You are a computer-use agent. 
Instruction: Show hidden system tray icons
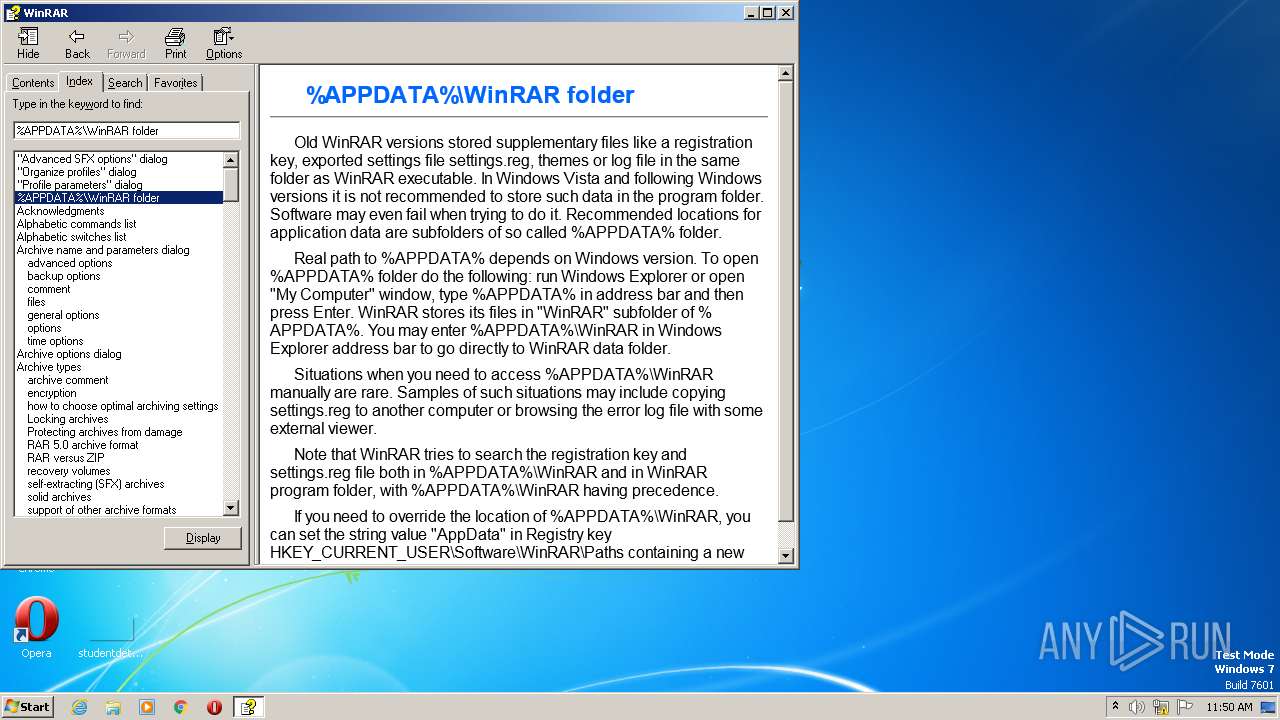tap(1116, 707)
